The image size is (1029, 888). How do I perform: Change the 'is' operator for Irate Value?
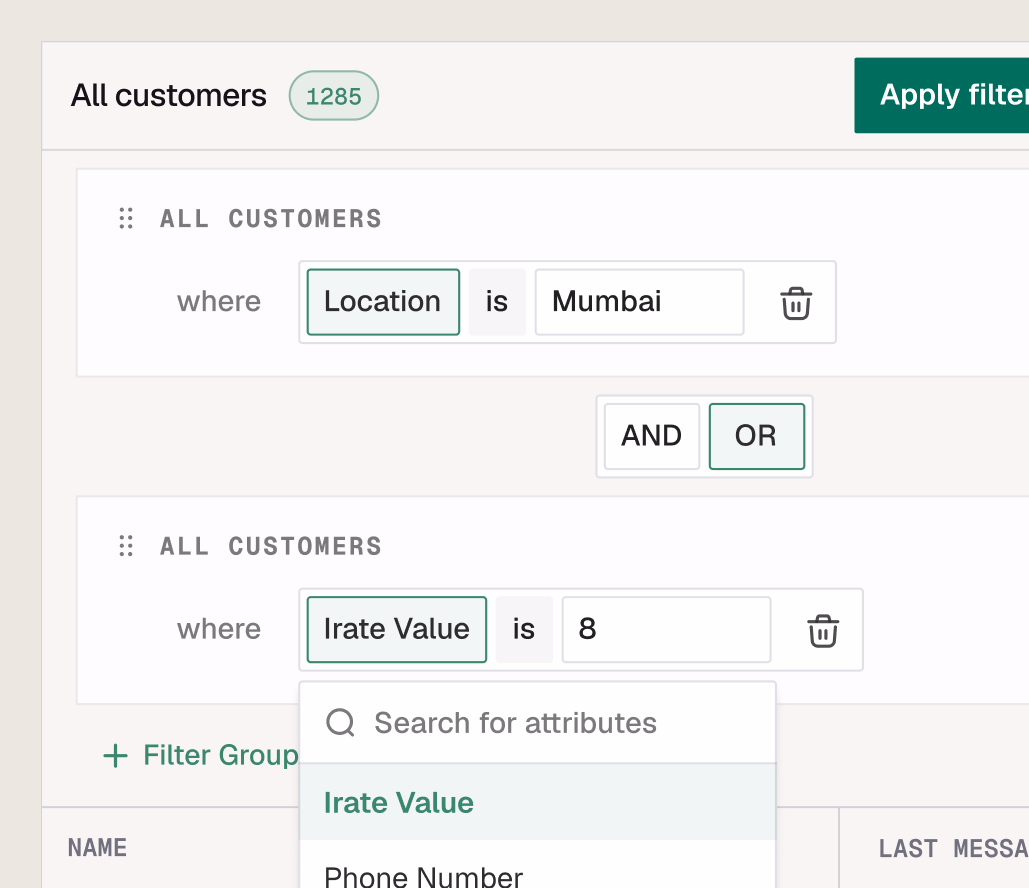coord(524,630)
